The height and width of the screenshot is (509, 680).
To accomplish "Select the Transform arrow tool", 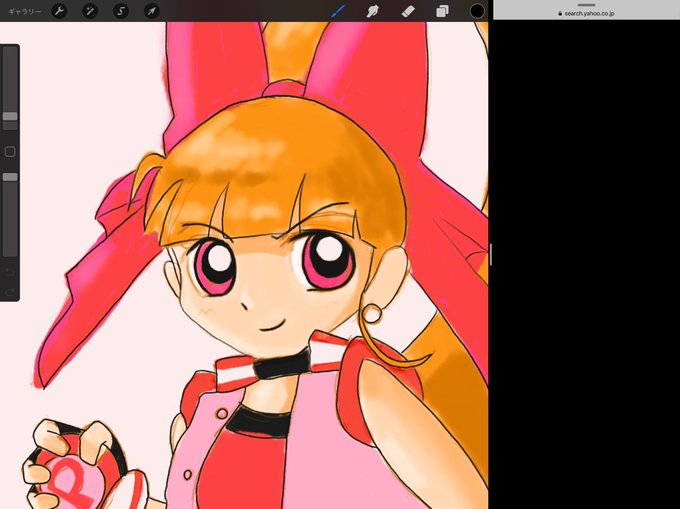I will (x=151, y=11).
